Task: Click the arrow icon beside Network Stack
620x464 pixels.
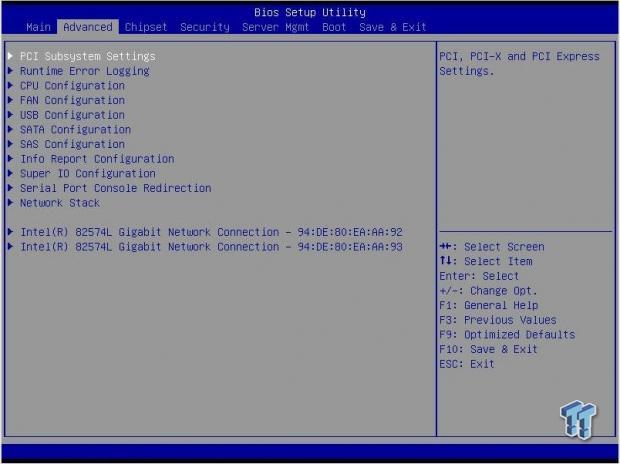Action: [x=11, y=203]
